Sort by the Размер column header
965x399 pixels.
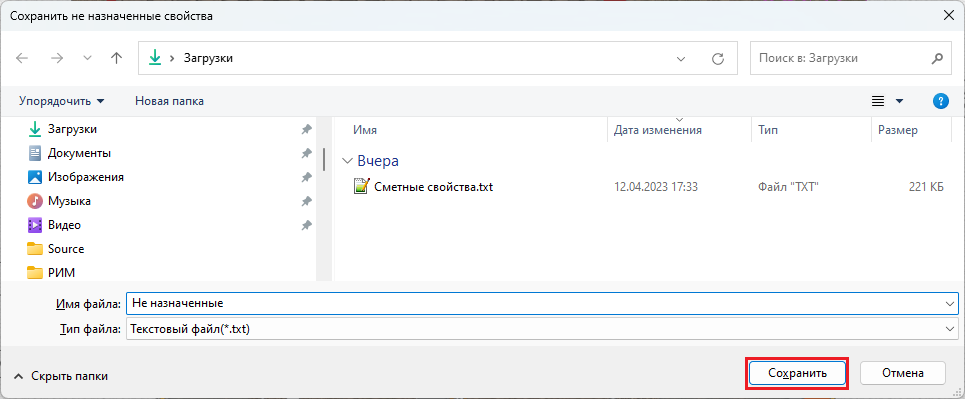898,131
